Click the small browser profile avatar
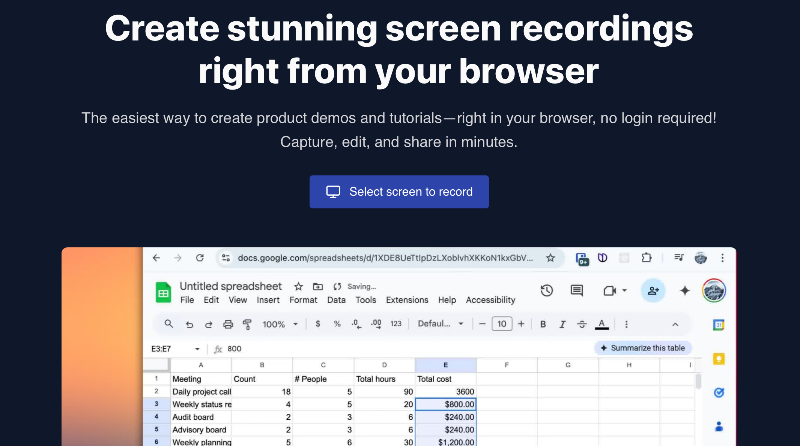Viewport: 800px width, 446px height. [x=701, y=258]
